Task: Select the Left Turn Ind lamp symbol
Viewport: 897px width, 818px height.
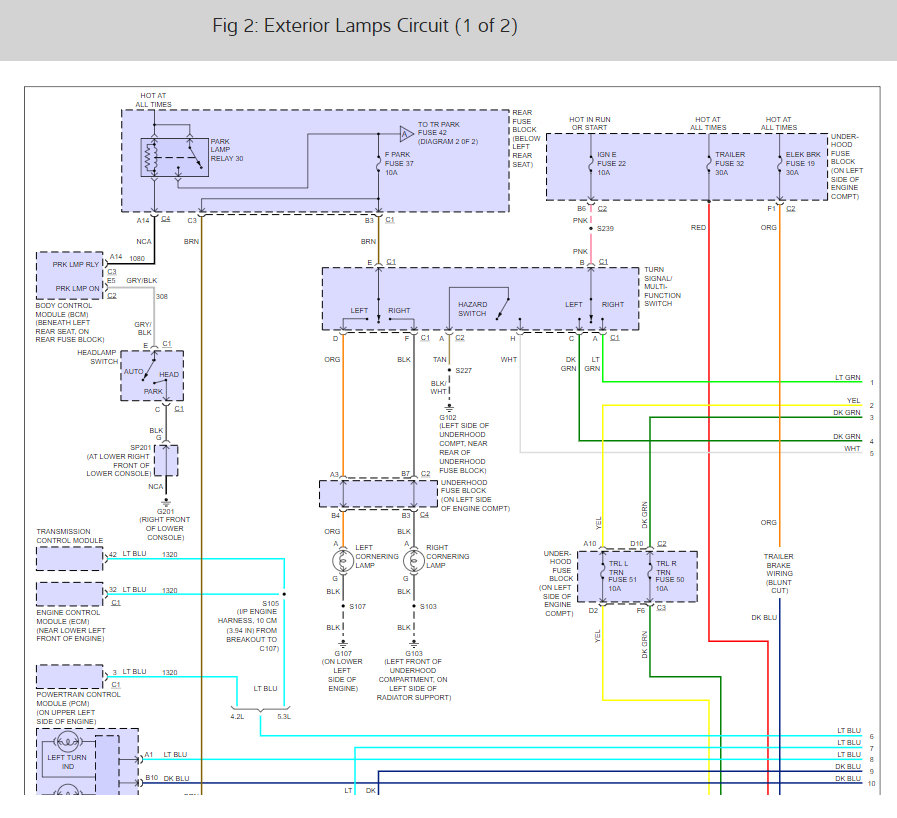Action: coord(70,743)
